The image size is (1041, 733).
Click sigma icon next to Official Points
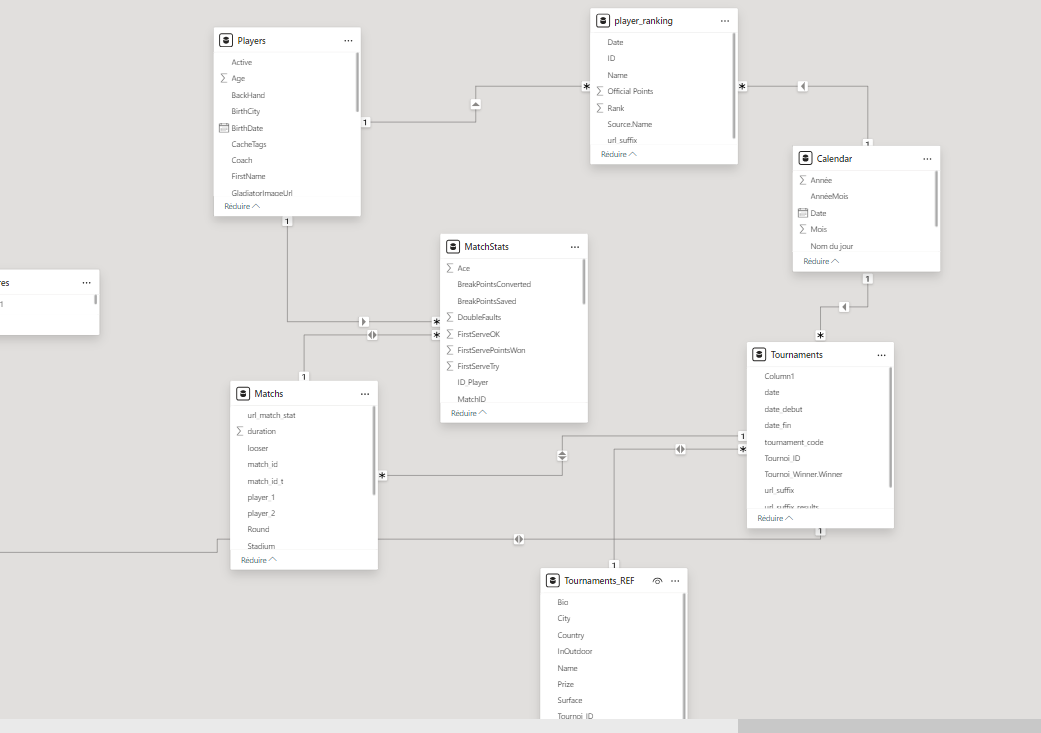(600, 91)
